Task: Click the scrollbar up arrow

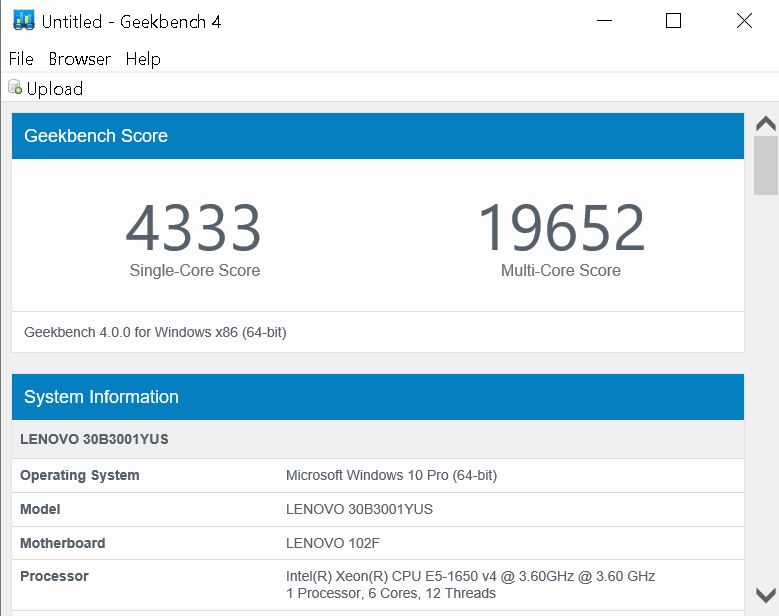Action: pyautogui.click(x=766, y=125)
